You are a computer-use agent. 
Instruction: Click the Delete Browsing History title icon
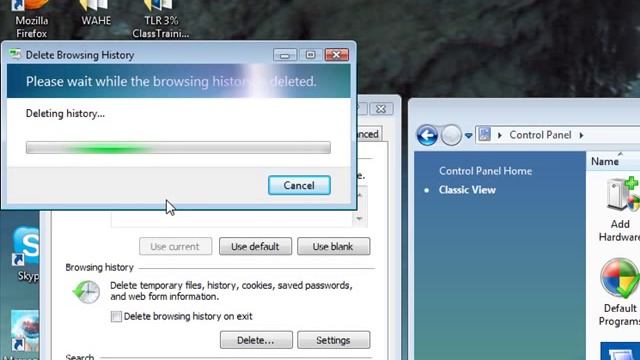click(x=15, y=55)
